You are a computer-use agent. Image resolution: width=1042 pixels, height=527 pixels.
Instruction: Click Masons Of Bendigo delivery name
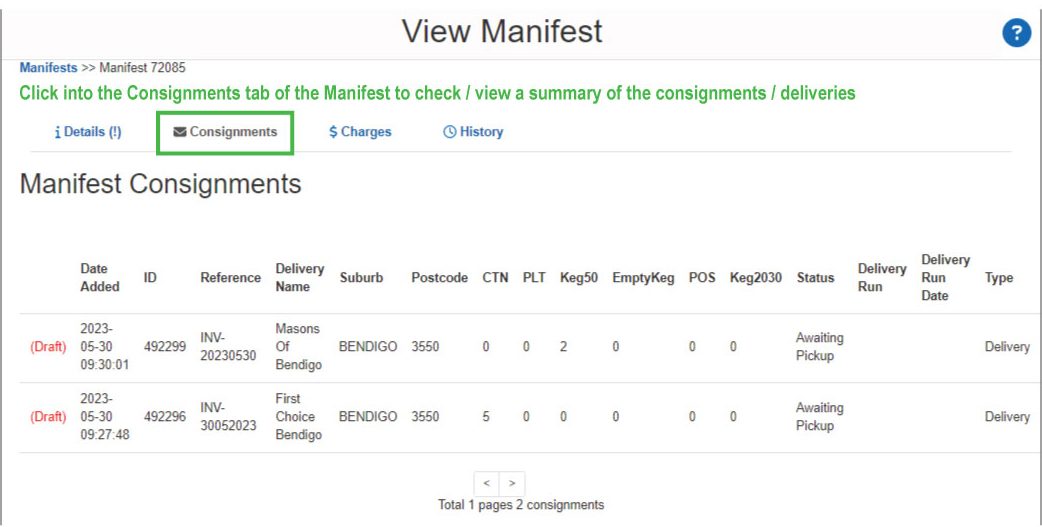click(x=298, y=347)
